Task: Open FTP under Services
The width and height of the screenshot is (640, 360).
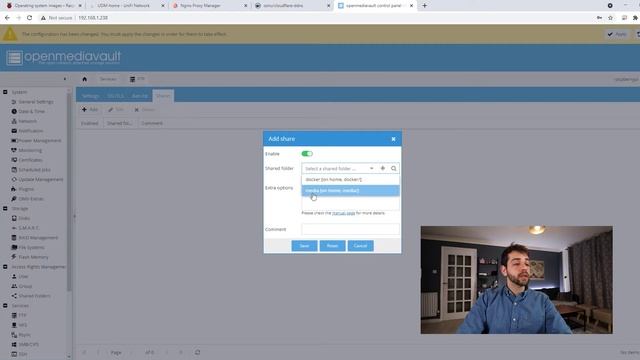Action: 22,315
